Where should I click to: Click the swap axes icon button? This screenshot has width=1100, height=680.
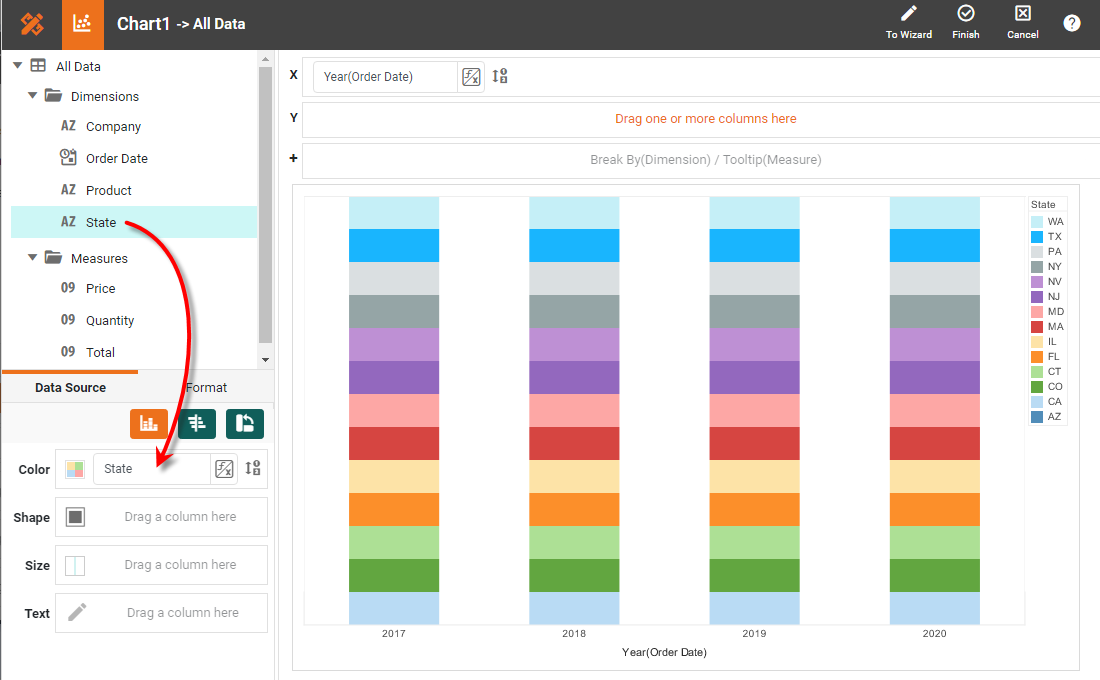pyautogui.click(x=245, y=423)
